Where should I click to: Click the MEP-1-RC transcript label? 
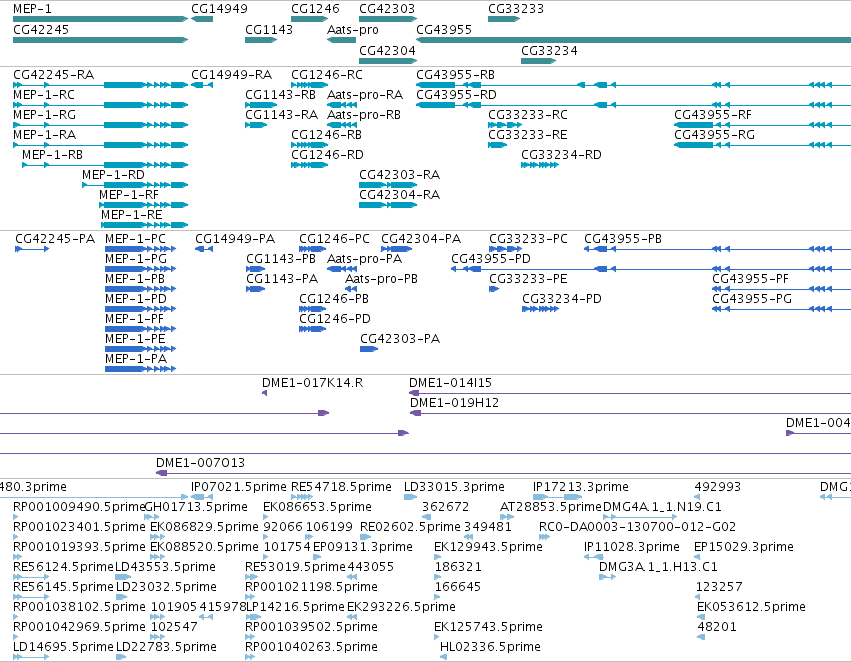pyautogui.click(x=44, y=95)
